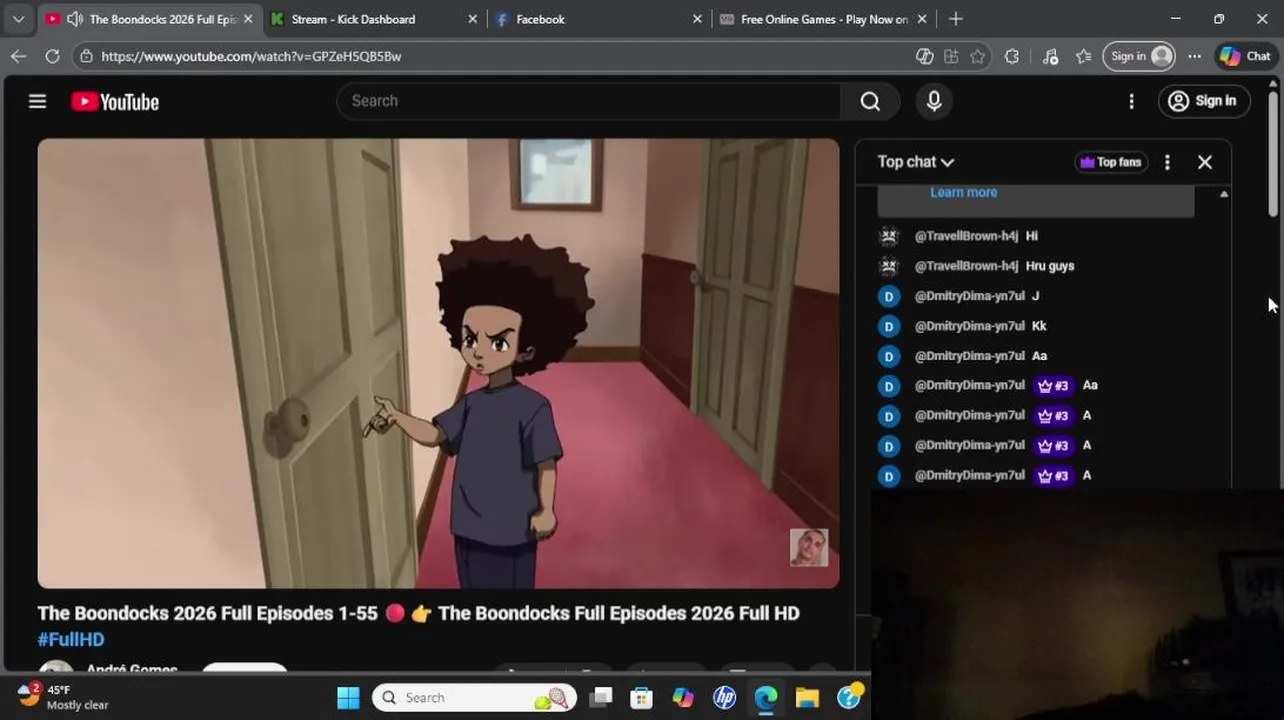Click the page vertical scrollbar thumb
This screenshot has width=1284, height=720.
[x=1273, y=152]
